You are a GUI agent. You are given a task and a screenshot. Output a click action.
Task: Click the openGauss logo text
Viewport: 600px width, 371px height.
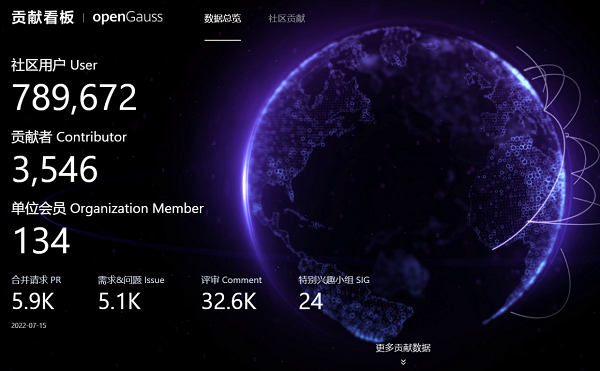(128, 17)
